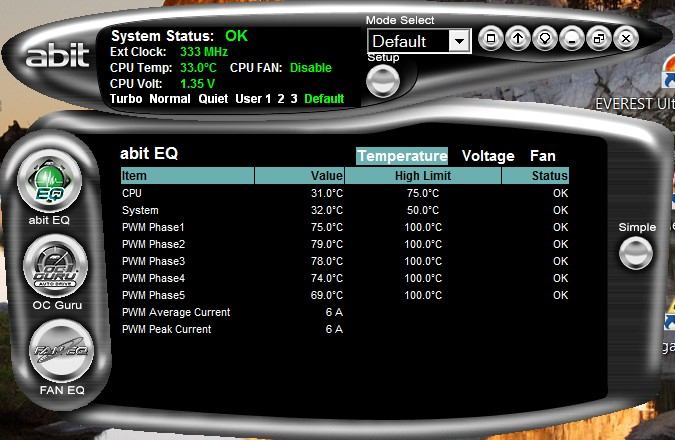The height and width of the screenshot is (440, 675).
Task: Click the square icon button in top toolbar
Action: 491,39
